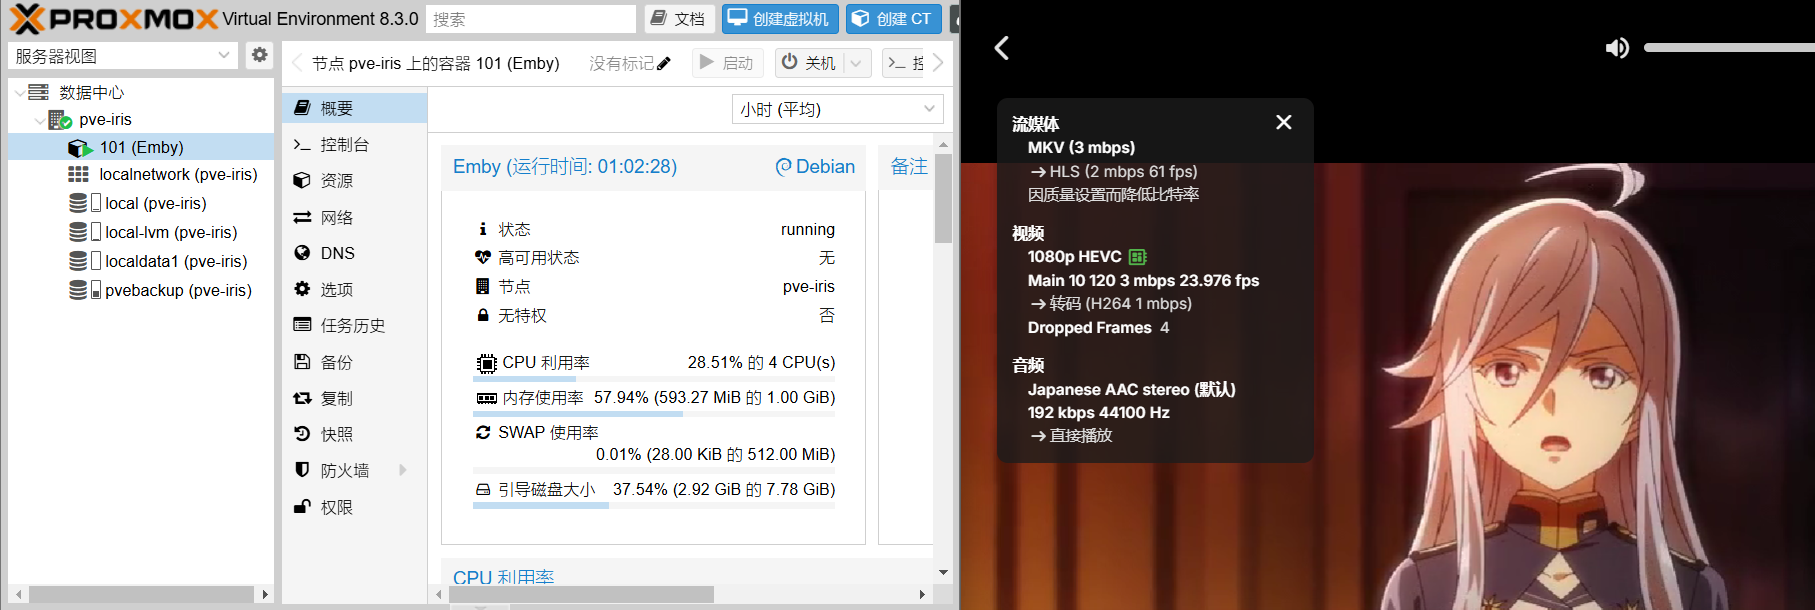Image resolution: width=1815 pixels, height=610 pixels.
Task: Open the 权限 permissions tab
Action: coord(355,507)
